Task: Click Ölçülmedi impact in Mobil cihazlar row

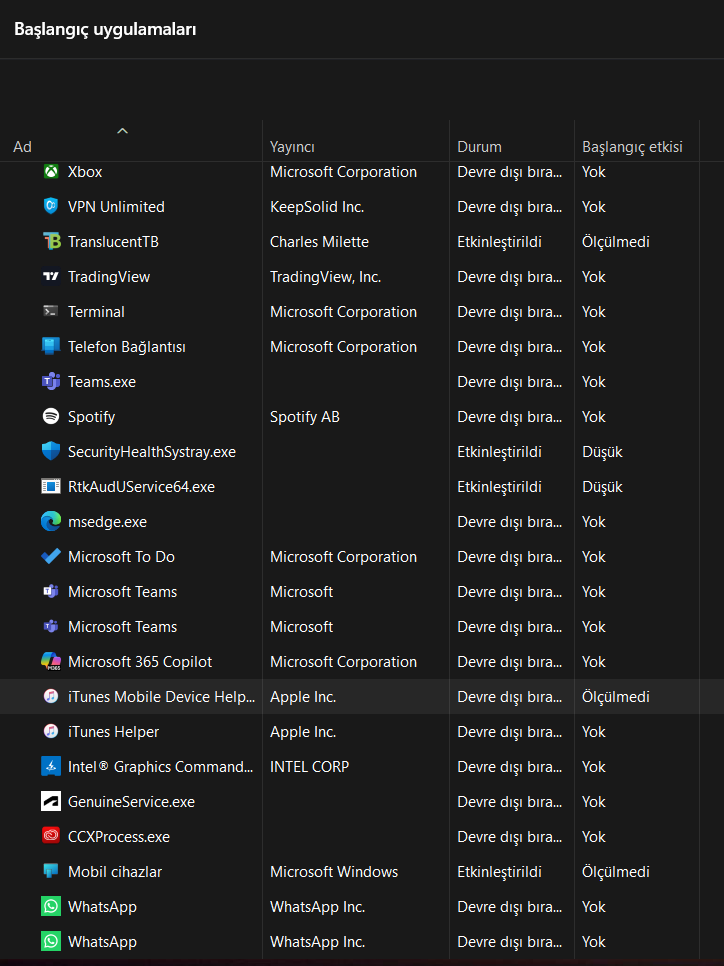Action: [x=616, y=872]
